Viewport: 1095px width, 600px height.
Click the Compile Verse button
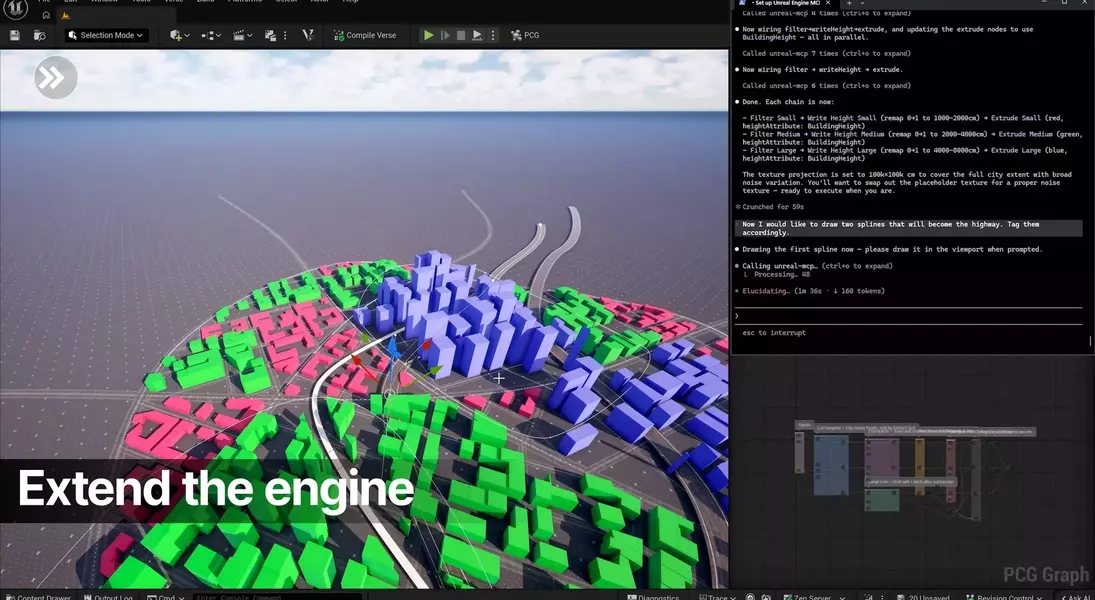point(365,35)
